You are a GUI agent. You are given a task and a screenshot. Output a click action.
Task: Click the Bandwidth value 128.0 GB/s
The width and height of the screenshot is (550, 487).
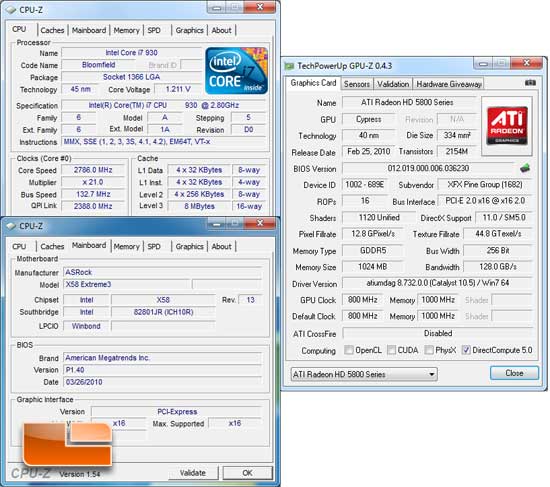tap(498, 267)
